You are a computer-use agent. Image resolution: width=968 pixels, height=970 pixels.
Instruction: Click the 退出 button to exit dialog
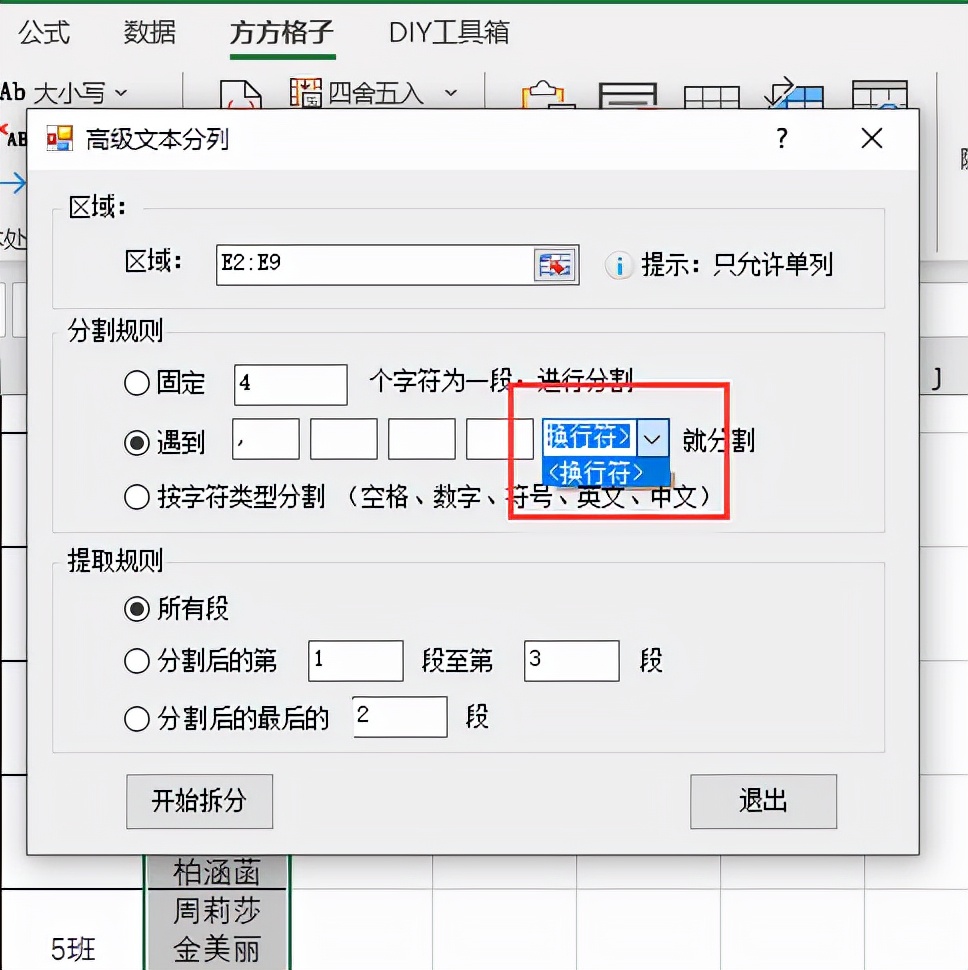(763, 801)
